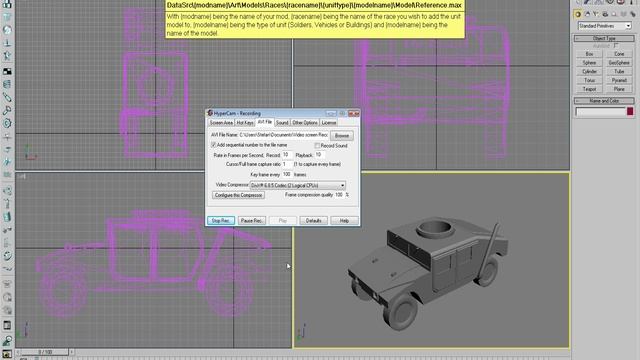This screenshot has height=360, width=640.
Task: Create a GeoSphere primitive
Action: [x=619, y=63]
